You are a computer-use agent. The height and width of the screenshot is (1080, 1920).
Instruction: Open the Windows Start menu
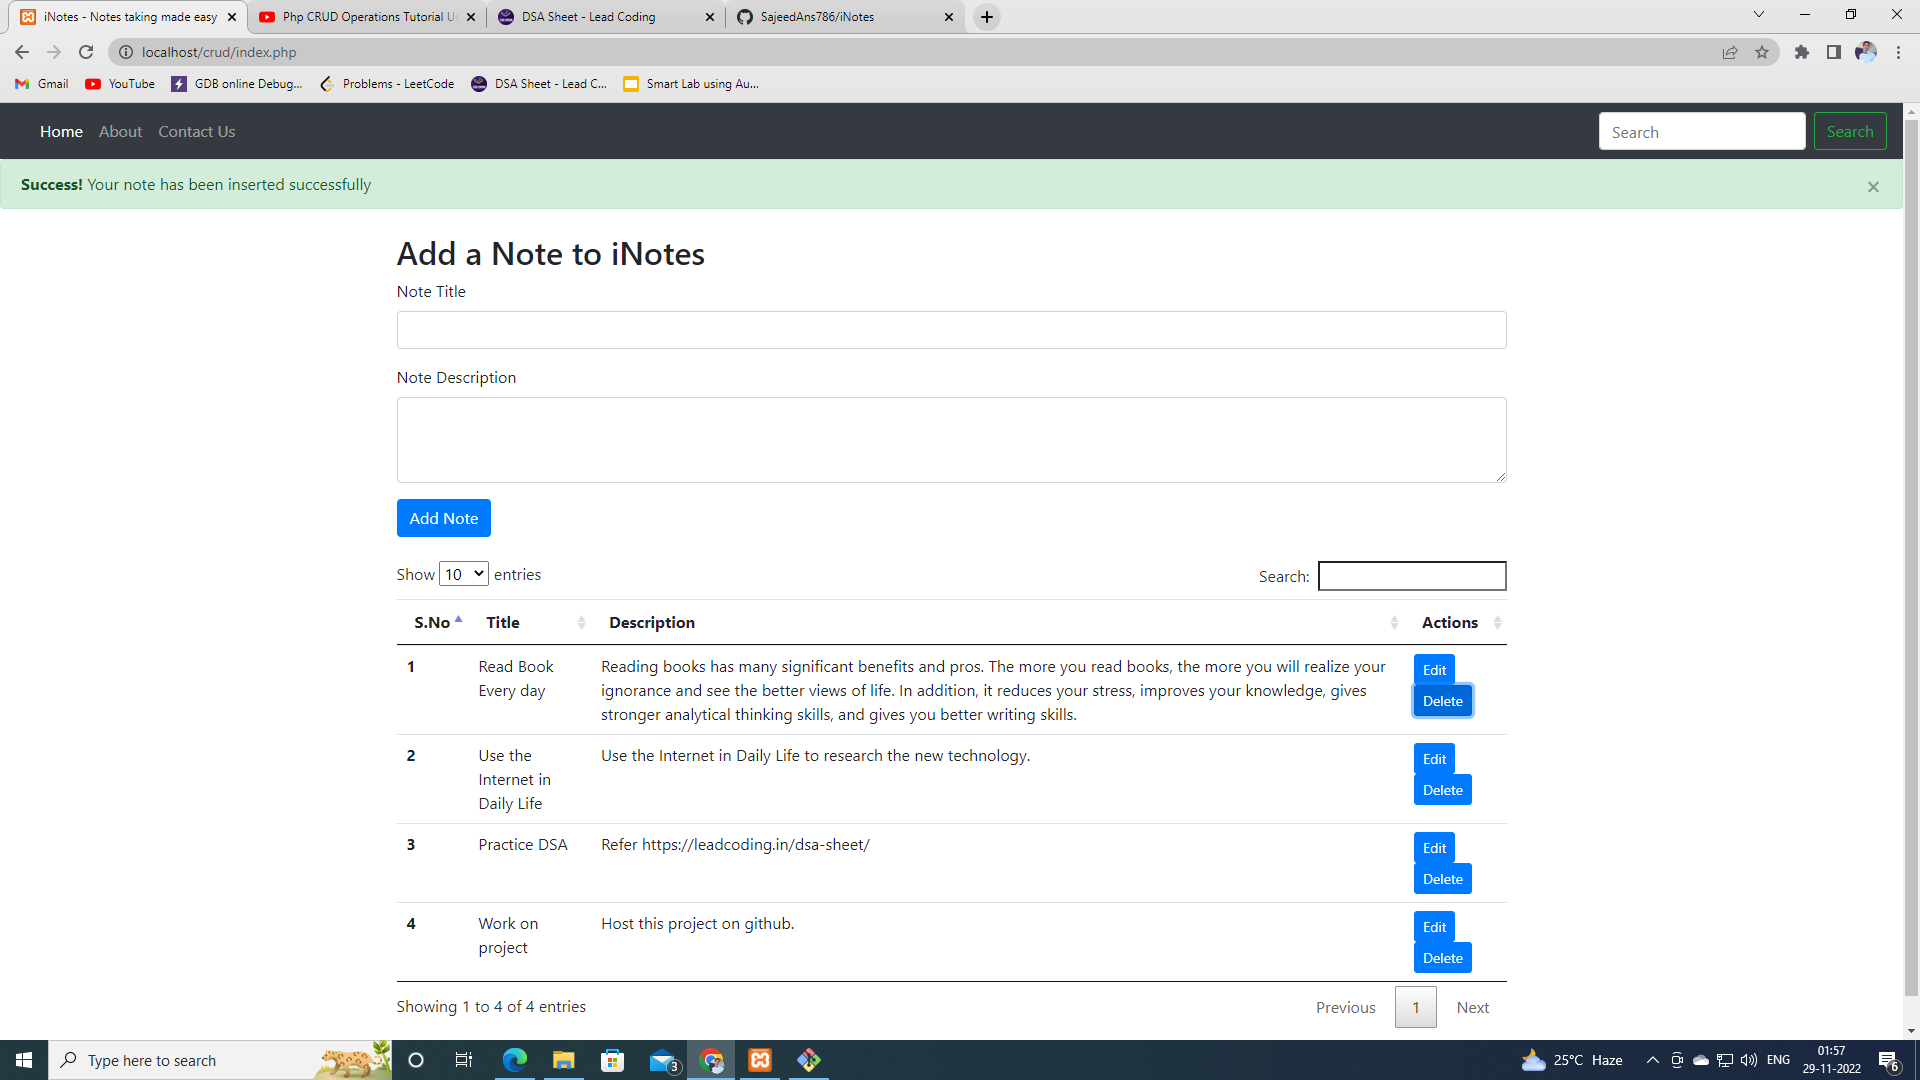click(x=24, y=1060)
